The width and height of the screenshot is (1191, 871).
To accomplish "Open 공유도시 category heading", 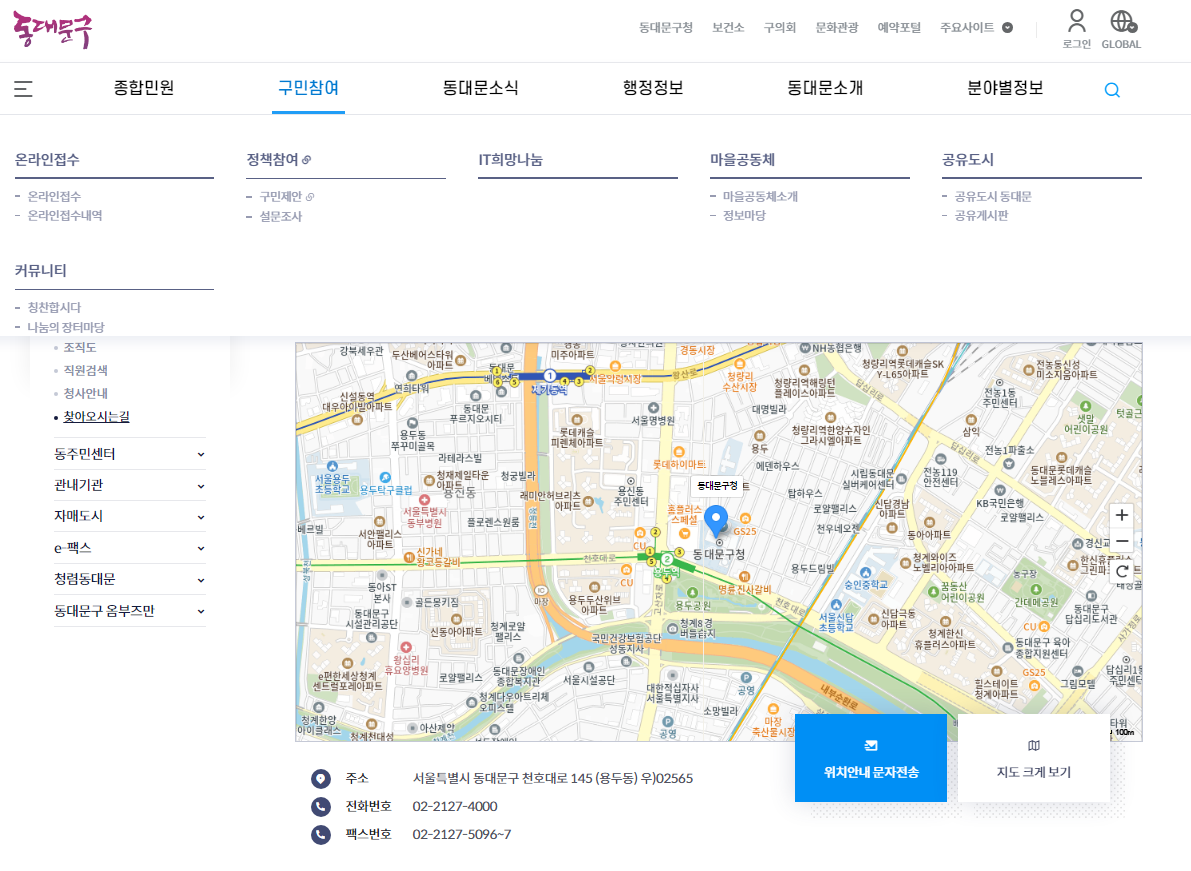I will coord(968,159).
